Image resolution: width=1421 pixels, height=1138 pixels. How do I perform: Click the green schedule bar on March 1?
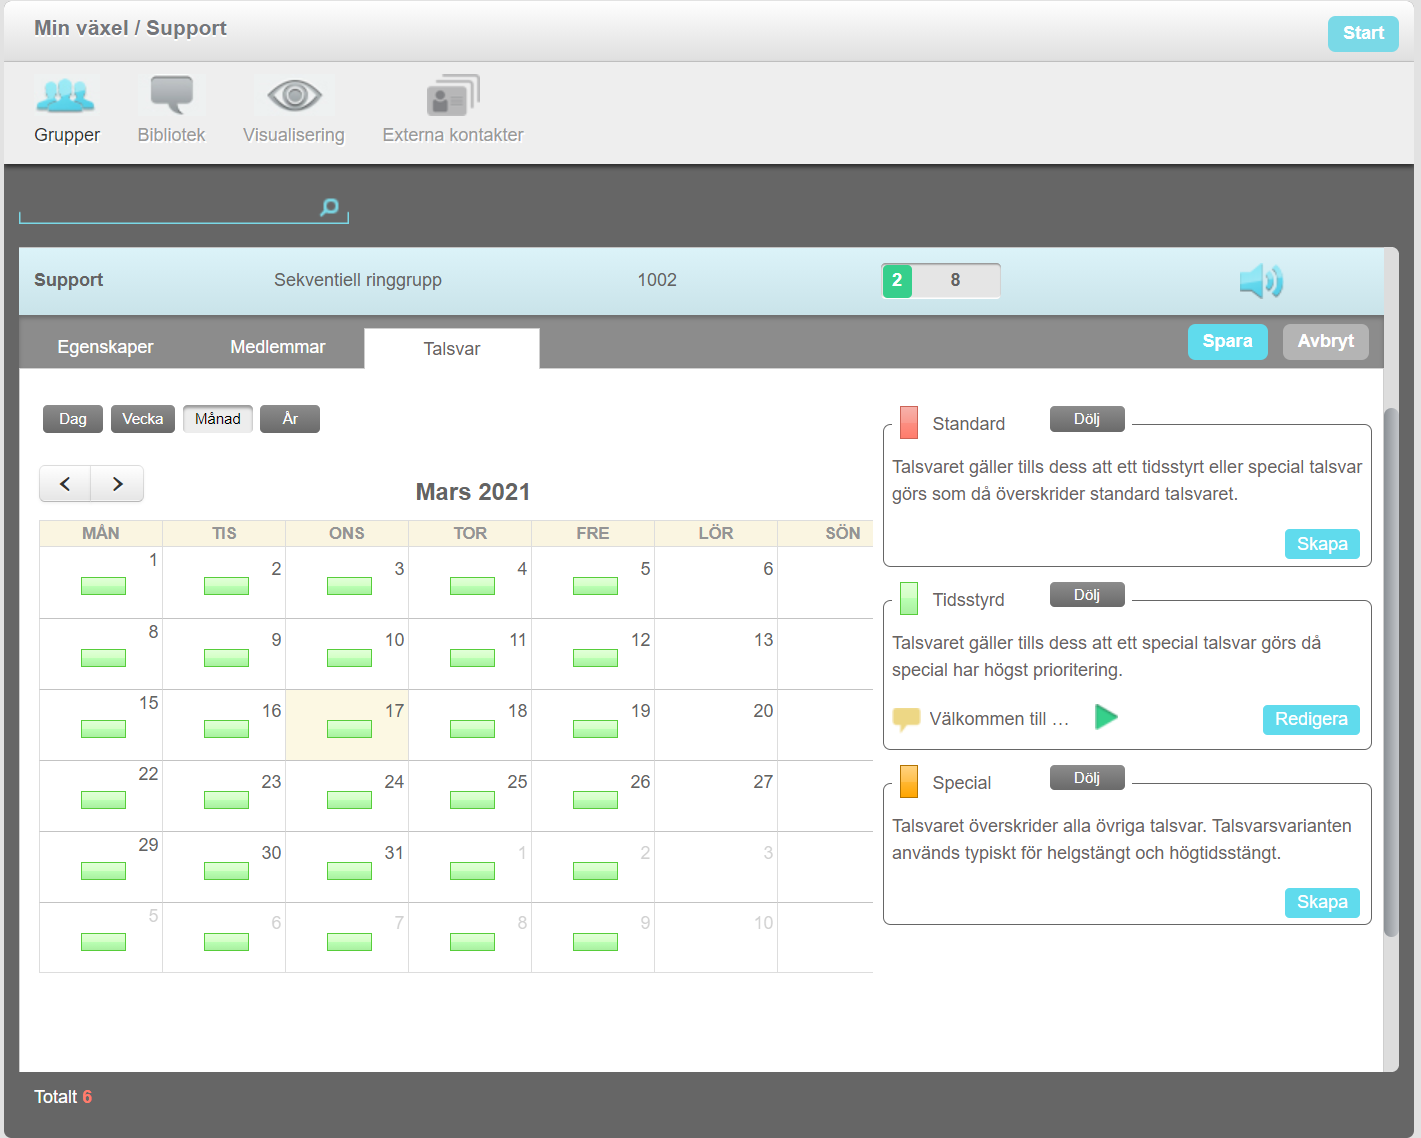[103, 586]
